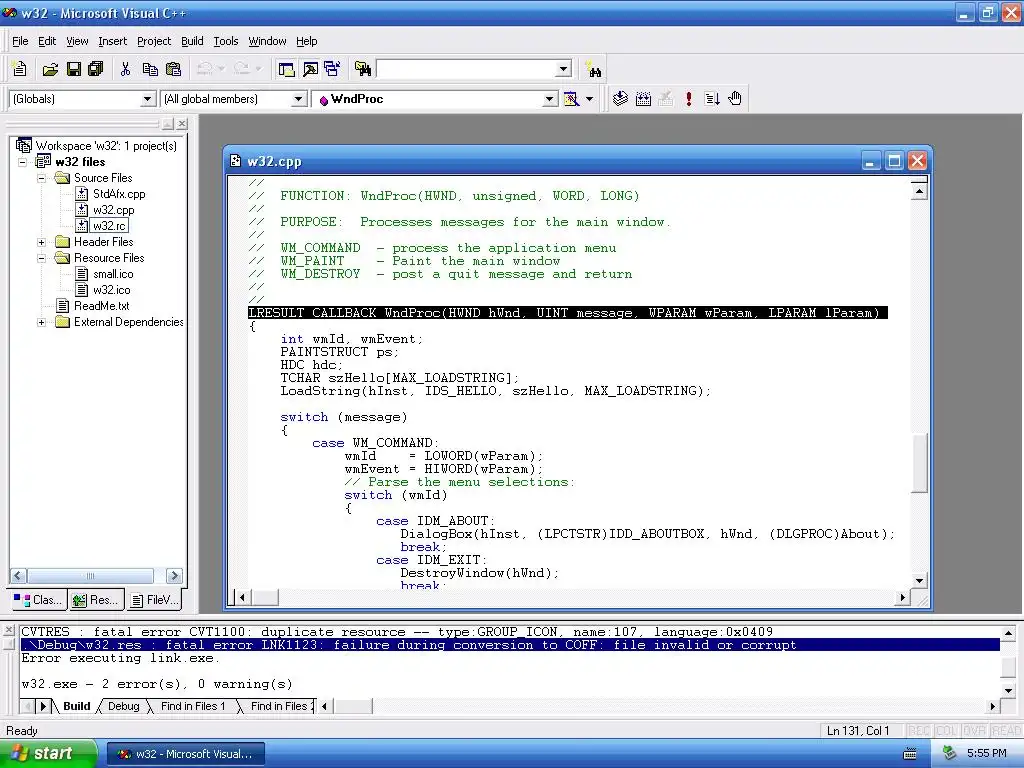Open the Window List icon
The height and width of the screenshot is (768, 1024).
tap(332, 69)
